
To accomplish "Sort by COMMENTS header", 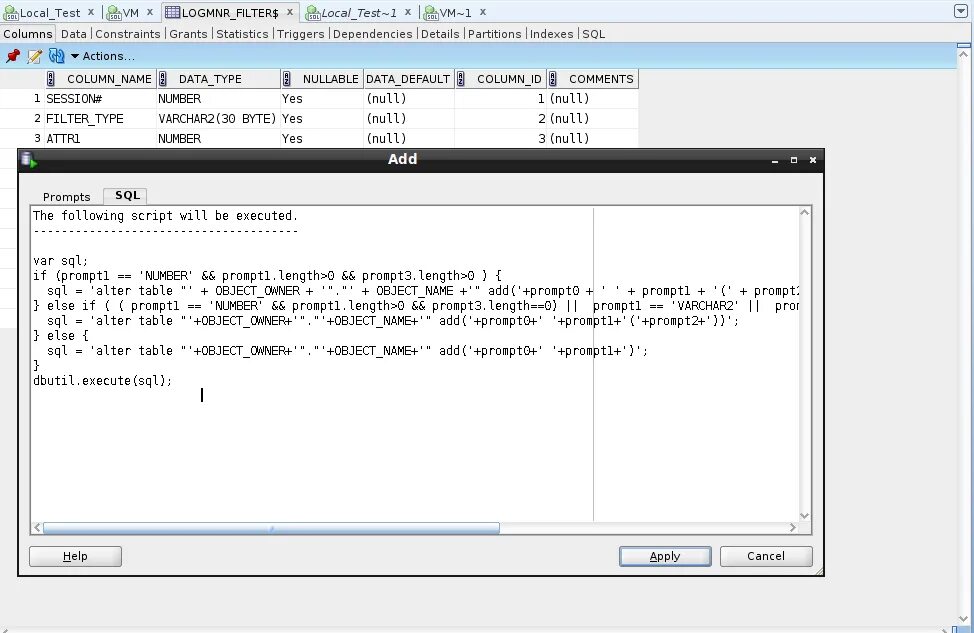I will (593, 79).
